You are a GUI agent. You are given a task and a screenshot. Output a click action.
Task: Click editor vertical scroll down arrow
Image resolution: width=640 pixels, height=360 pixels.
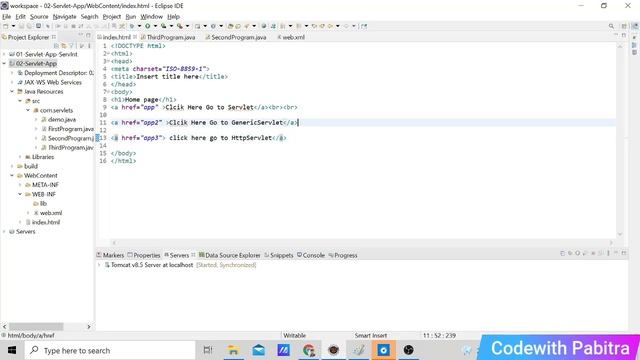click(x=620, y=234)
